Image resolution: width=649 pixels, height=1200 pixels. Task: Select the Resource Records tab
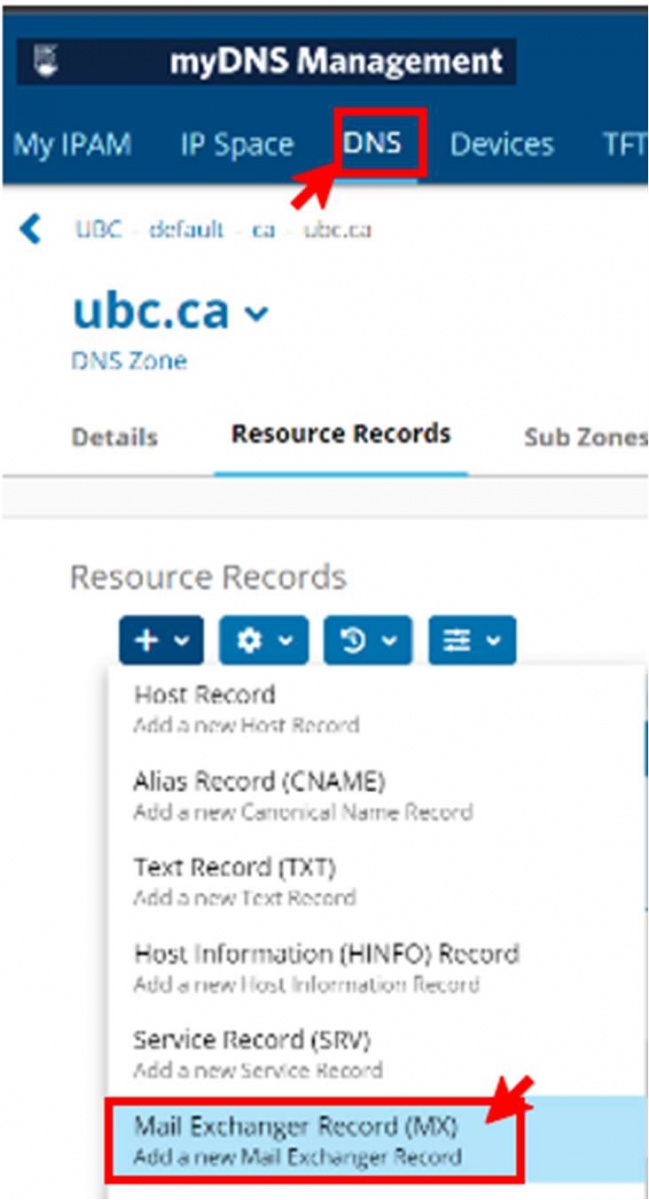click(x=341, y=434)
